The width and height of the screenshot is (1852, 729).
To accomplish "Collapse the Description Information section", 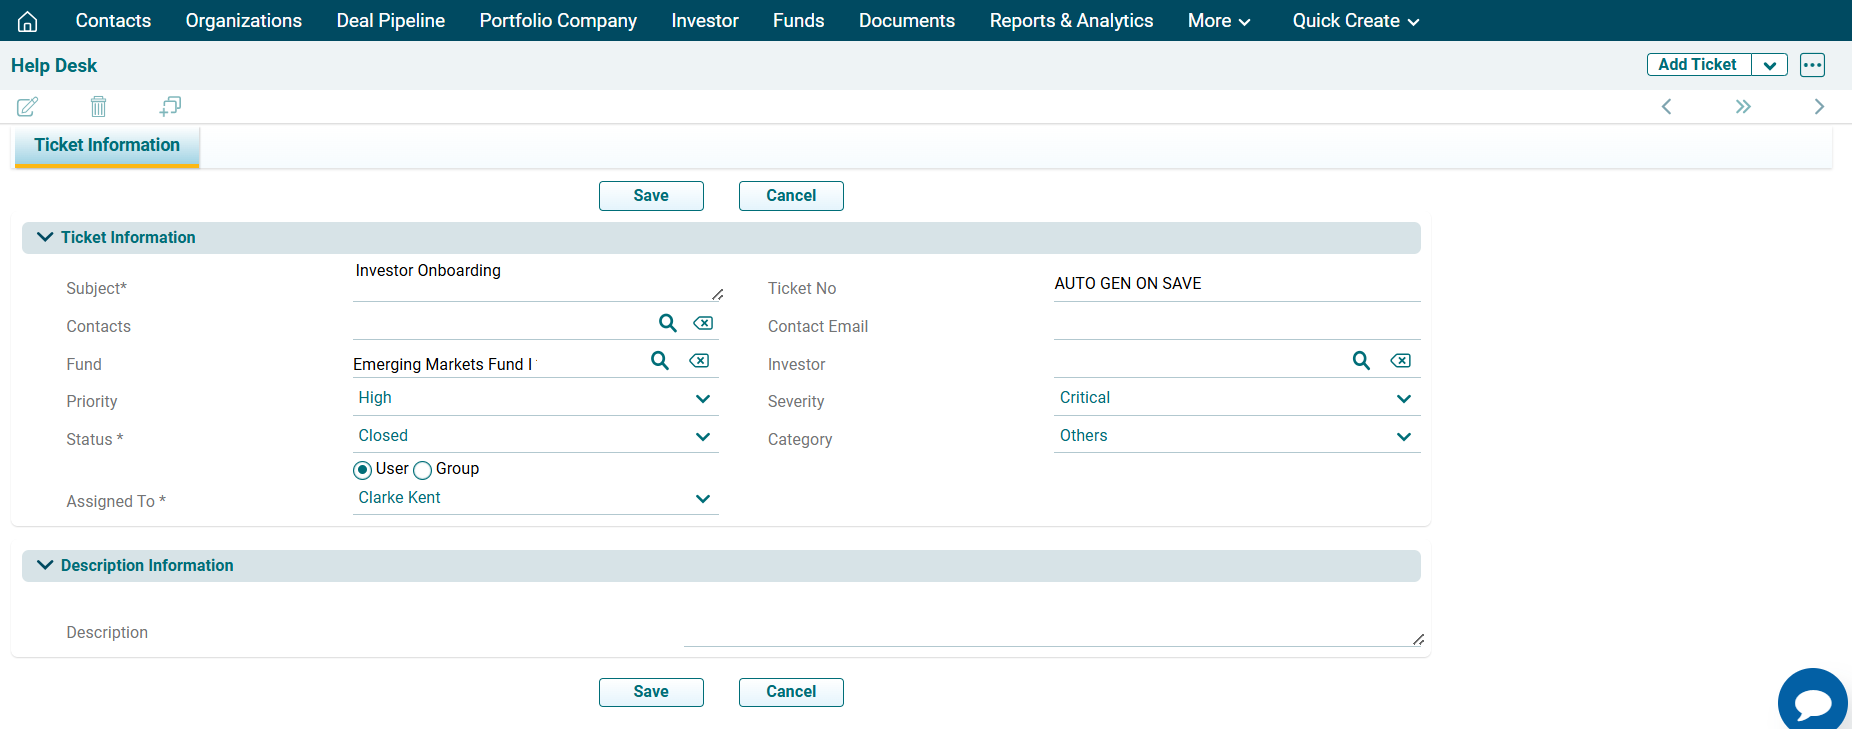I will click(x=45, y=565).
